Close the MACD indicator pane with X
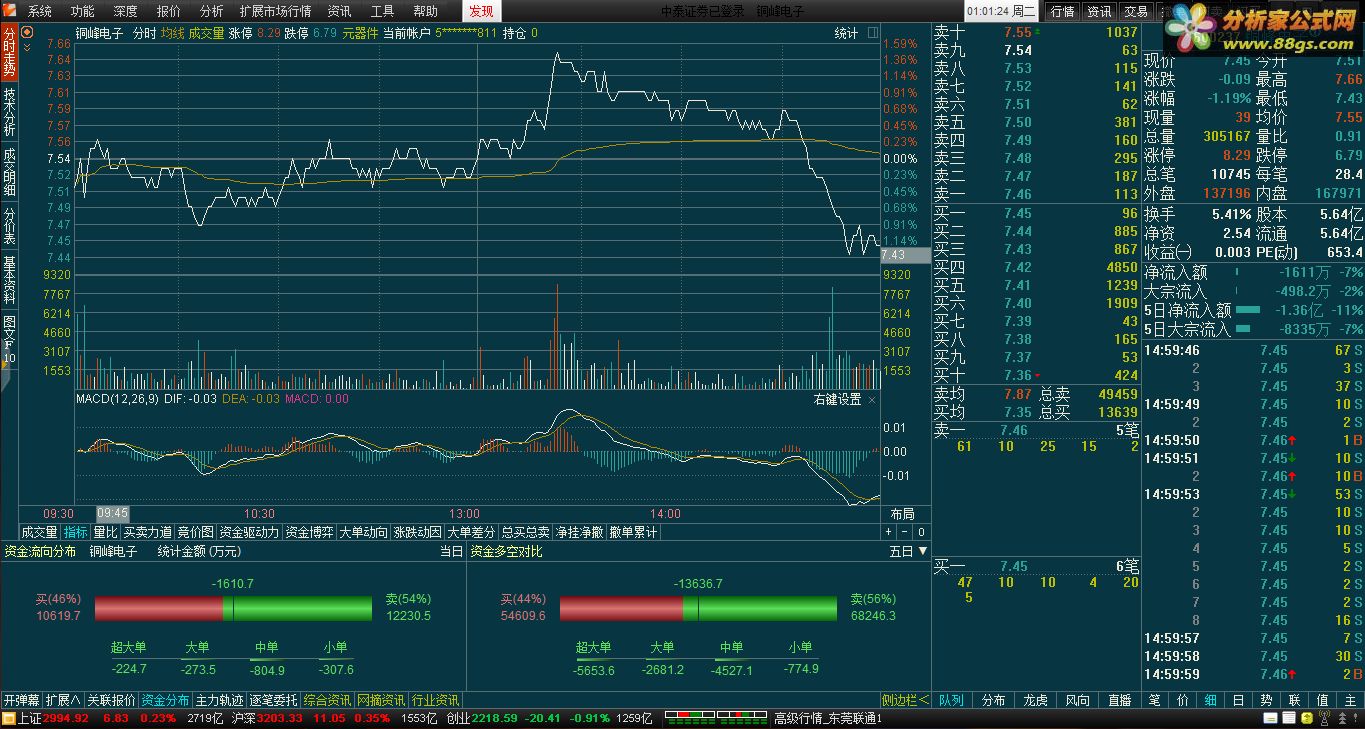 tap(871, 399)
